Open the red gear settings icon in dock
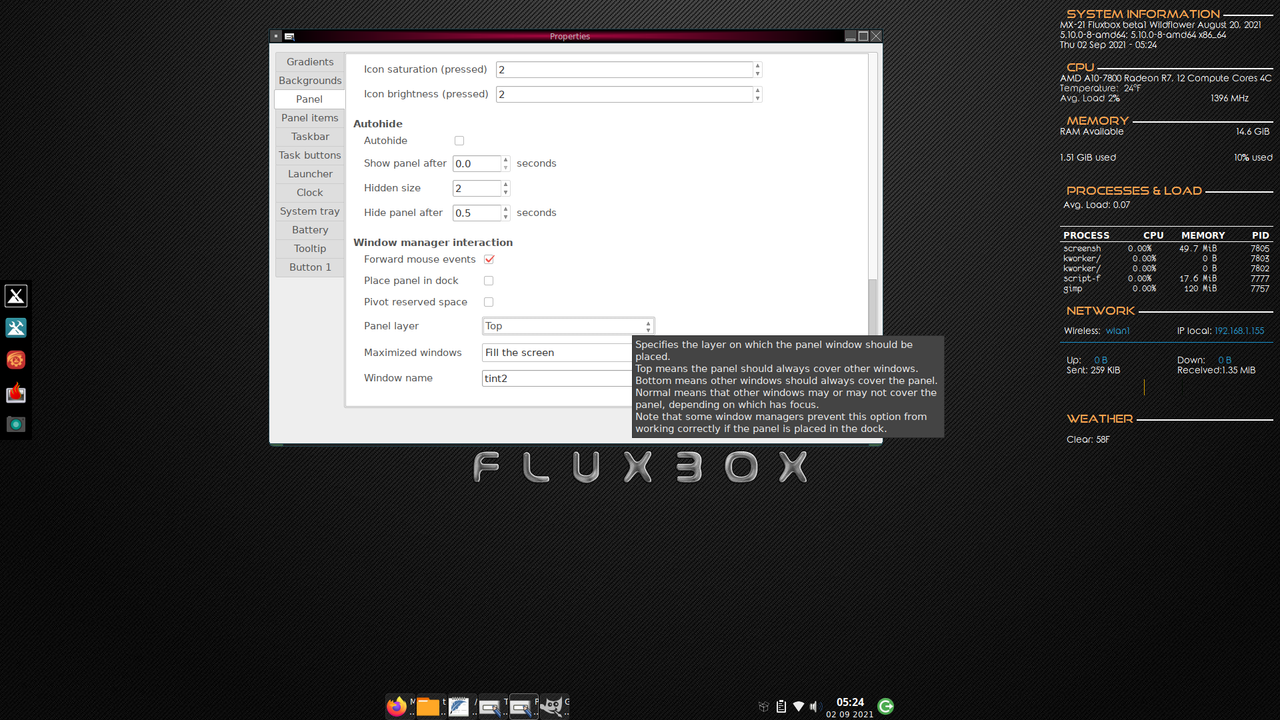The width and height of the screenshot is (1280, 720). click(x=16, y=360)
